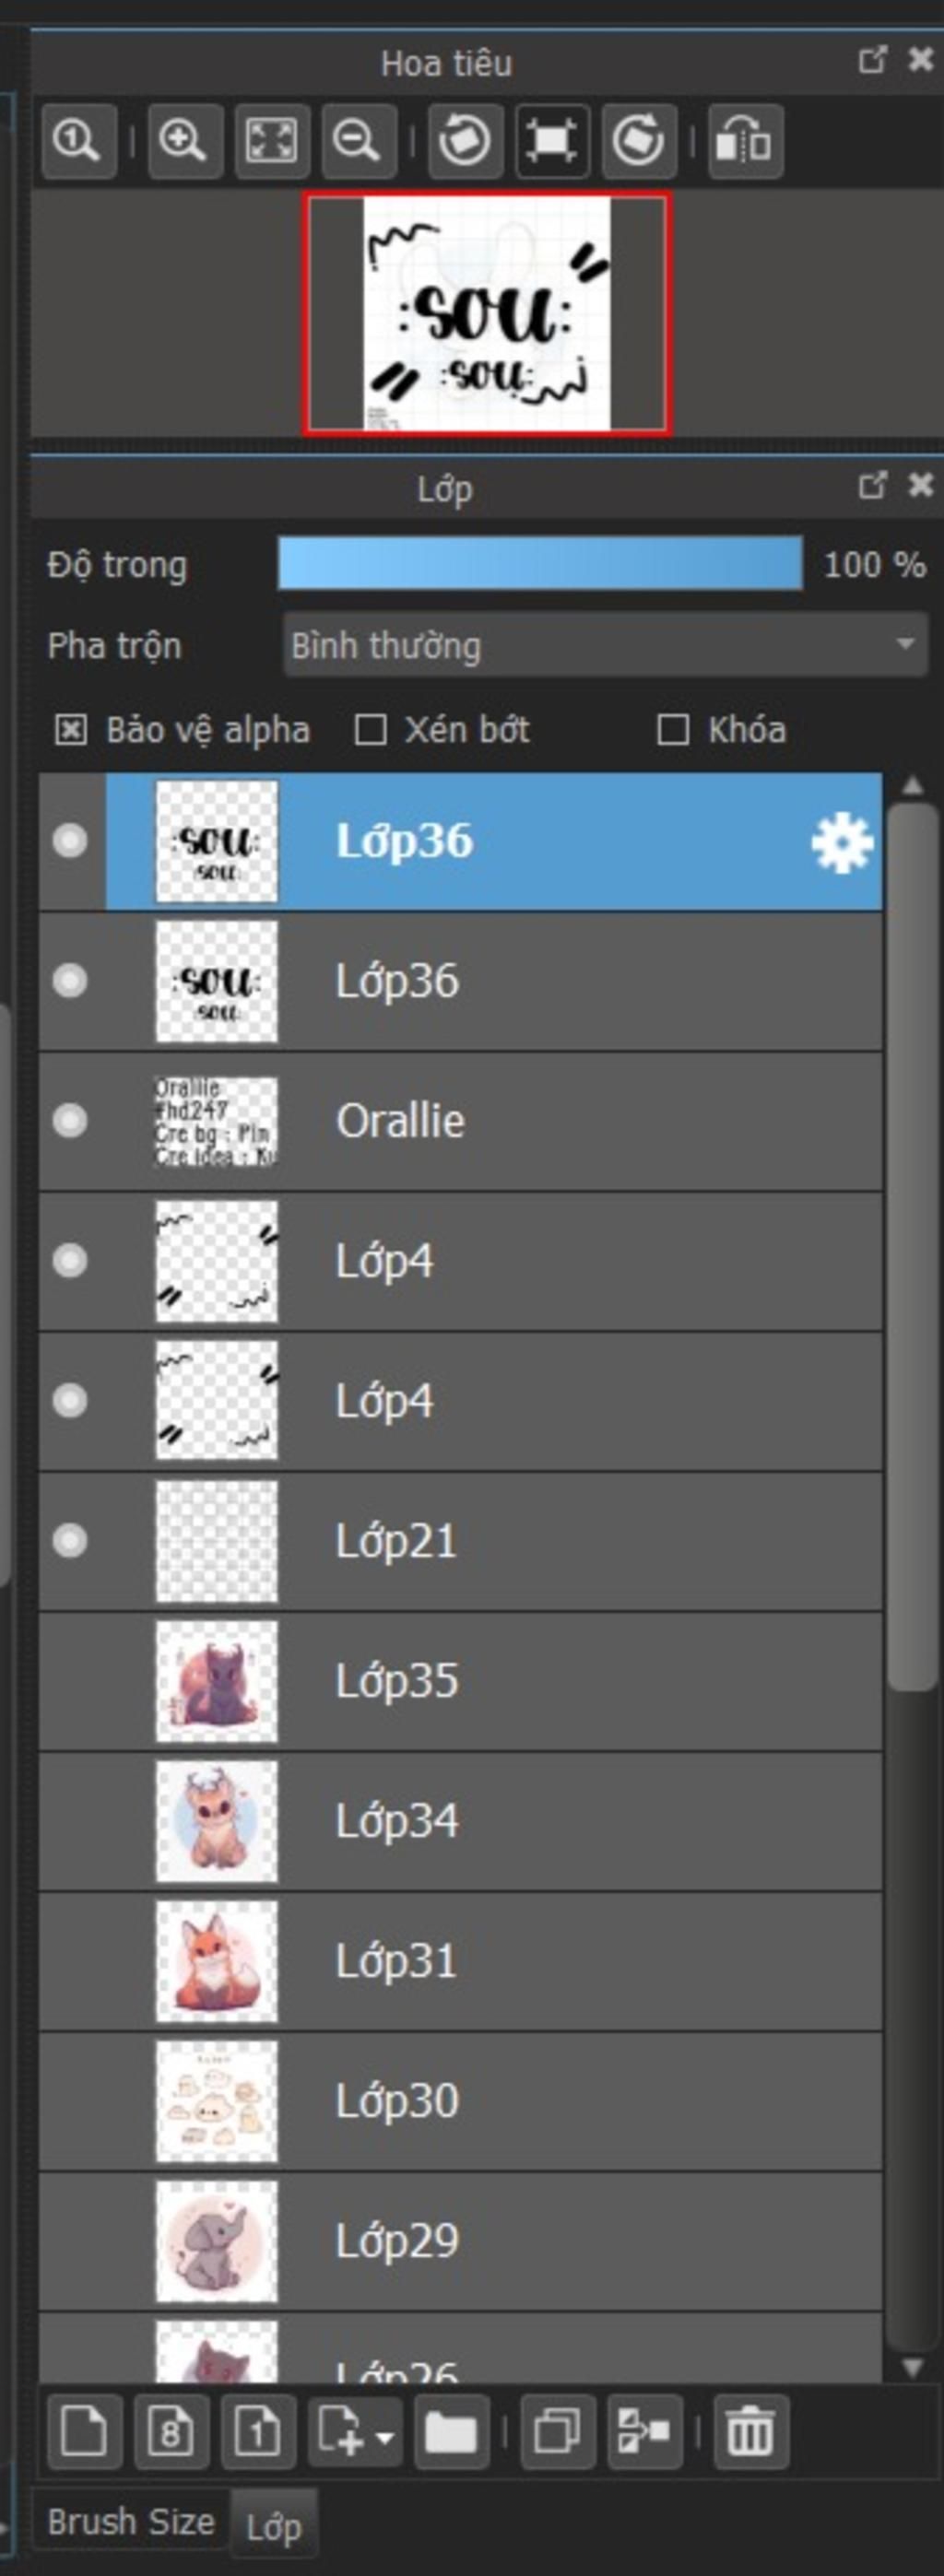Select the Lớp35 layer
The image size is (944, 2576).
460,1681
